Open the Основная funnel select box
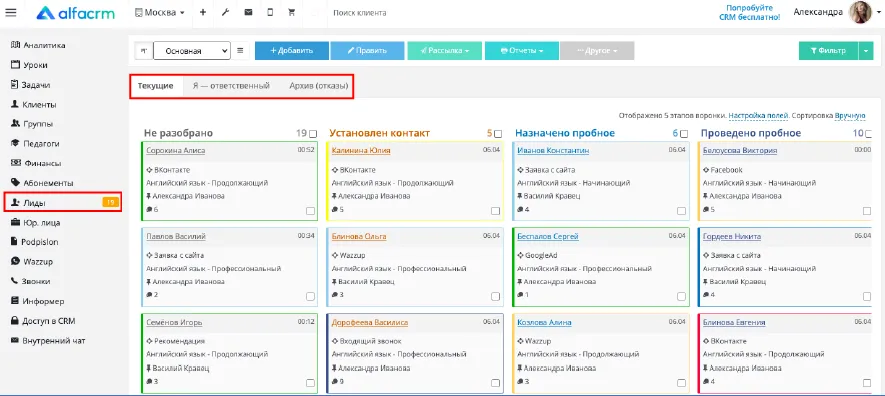885x396 pixels. tap(192, 51)
